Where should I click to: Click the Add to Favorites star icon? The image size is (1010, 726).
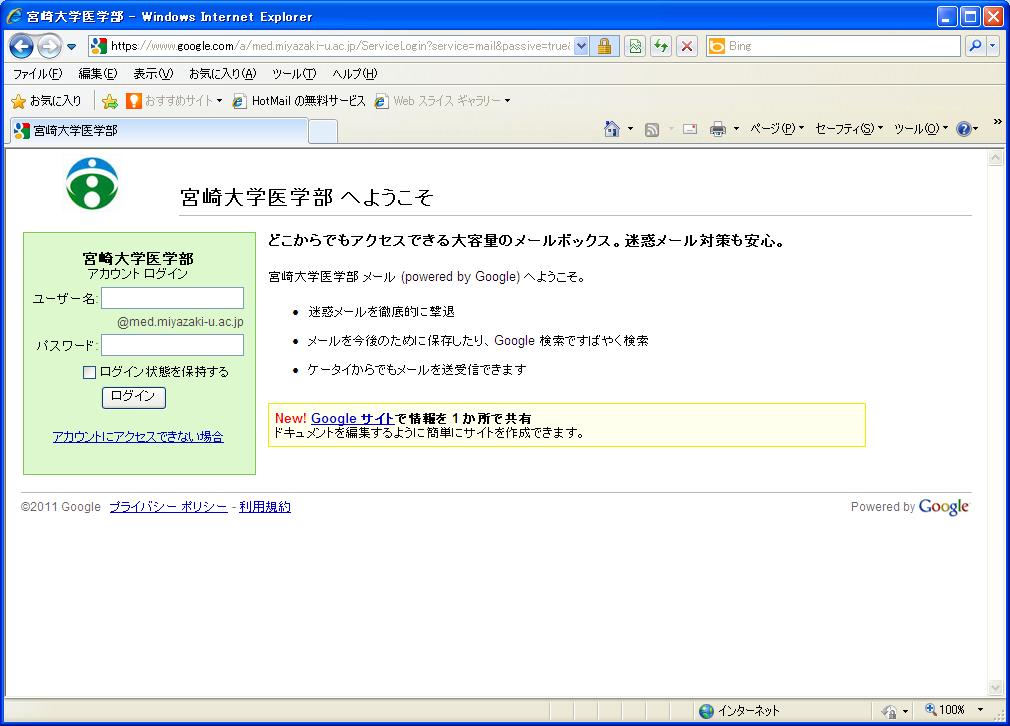point(110,101)
